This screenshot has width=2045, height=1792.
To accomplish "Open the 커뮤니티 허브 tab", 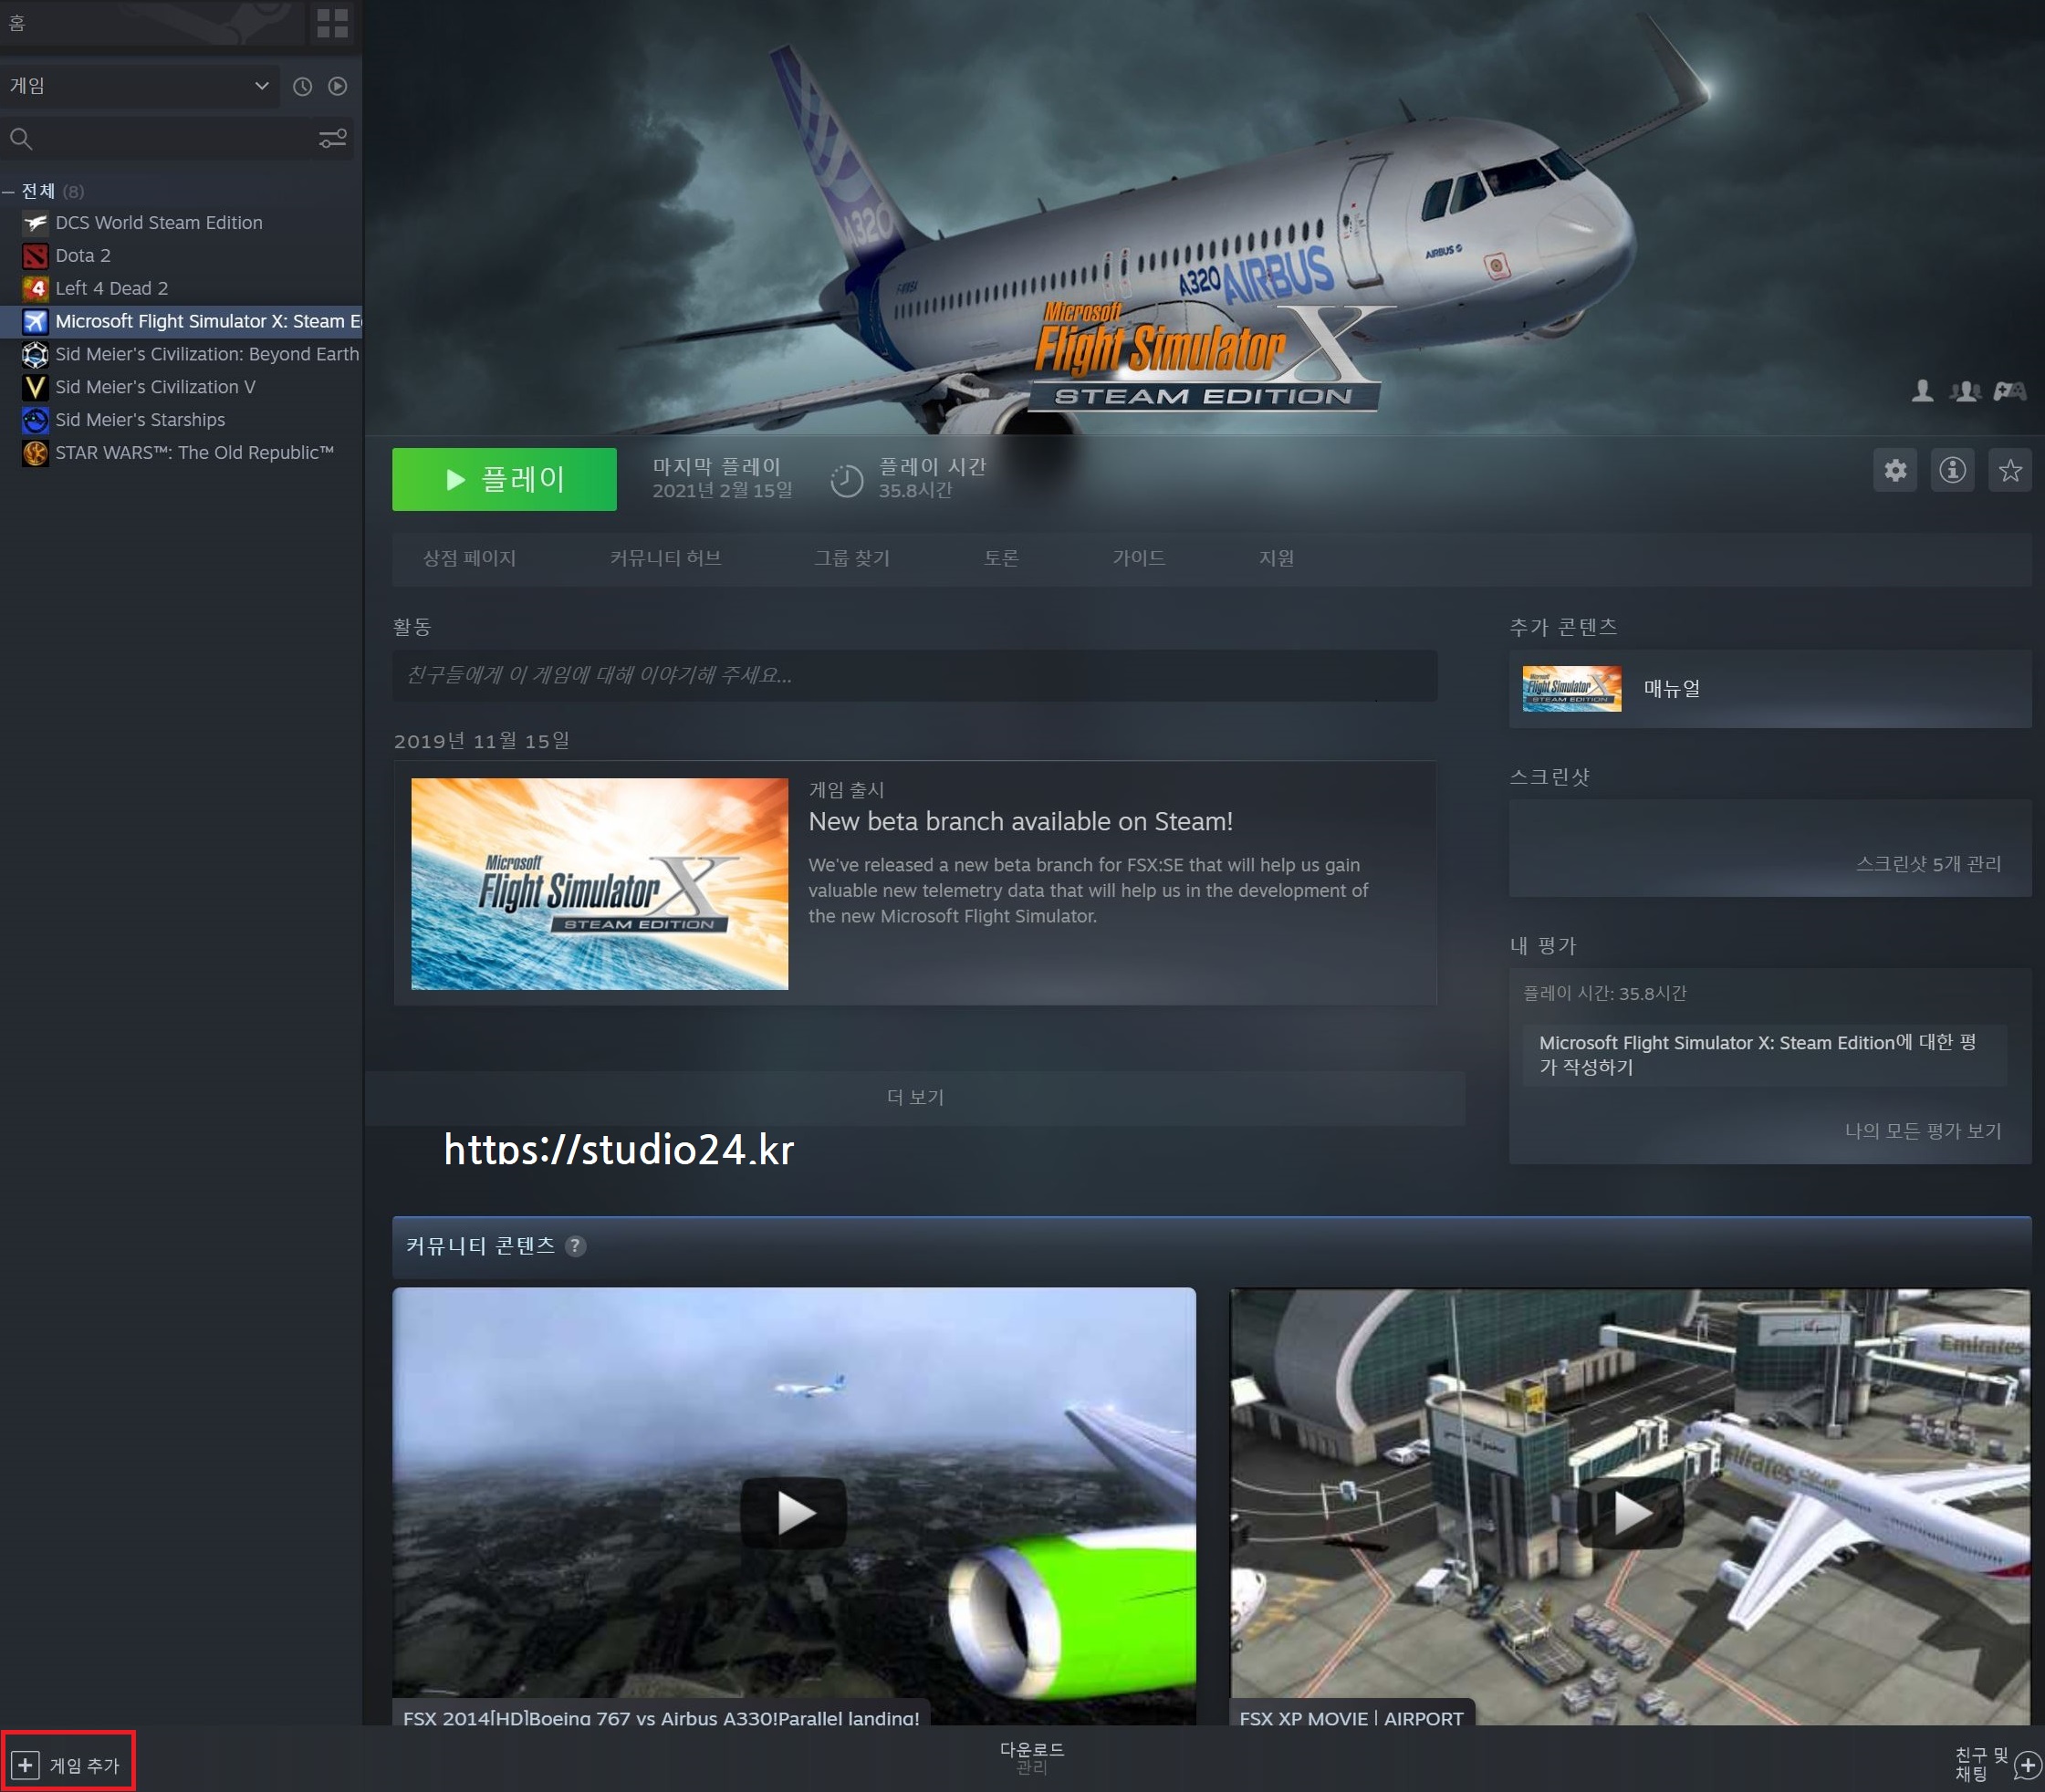I will (x=665, y=558).
